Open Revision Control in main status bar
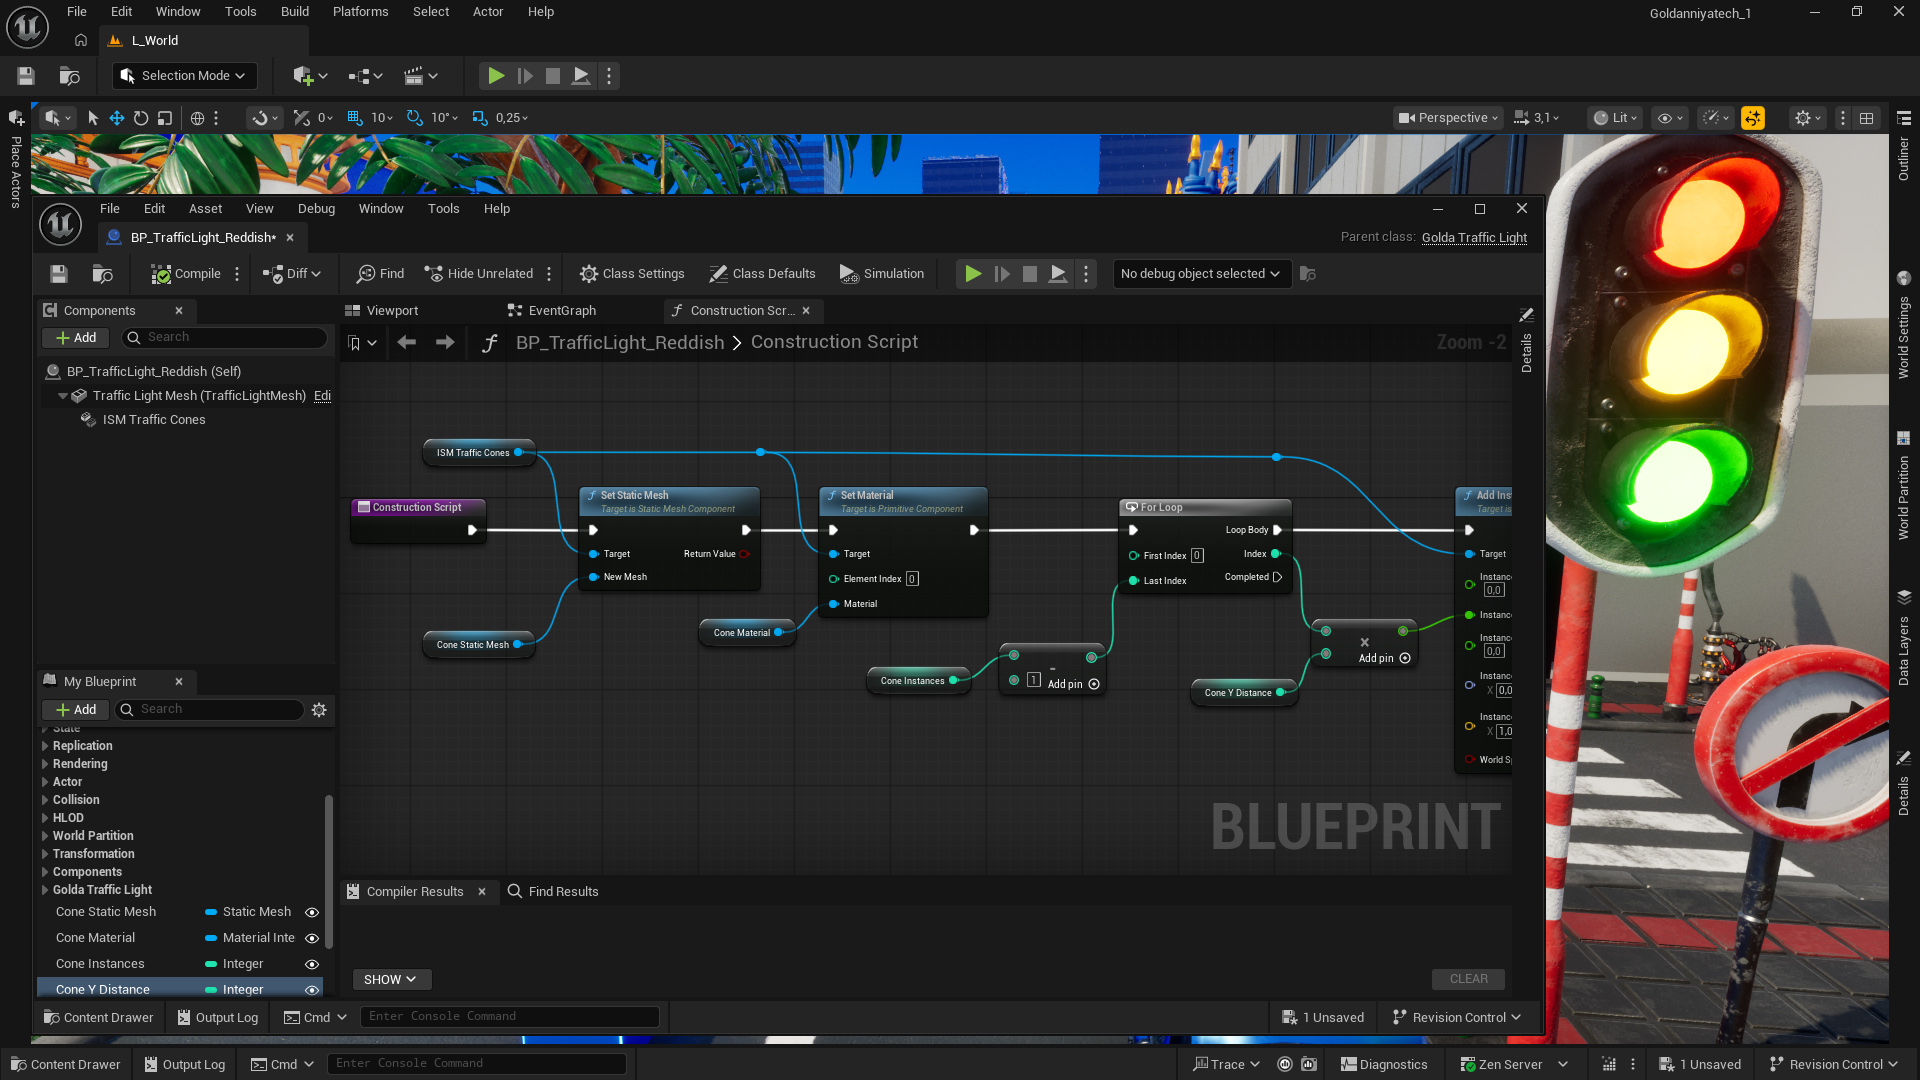The width and height of the screenshot is (1920, 1080). tap(1834, 1065)
